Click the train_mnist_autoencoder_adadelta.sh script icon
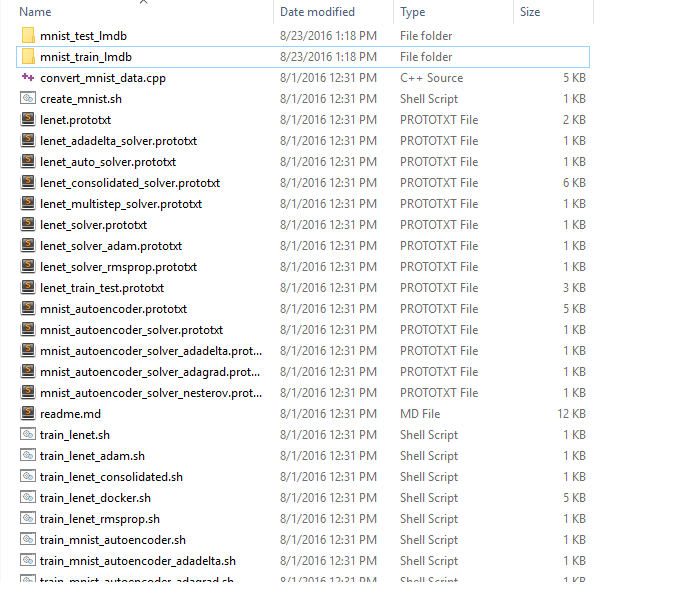 tap(28, 560)
